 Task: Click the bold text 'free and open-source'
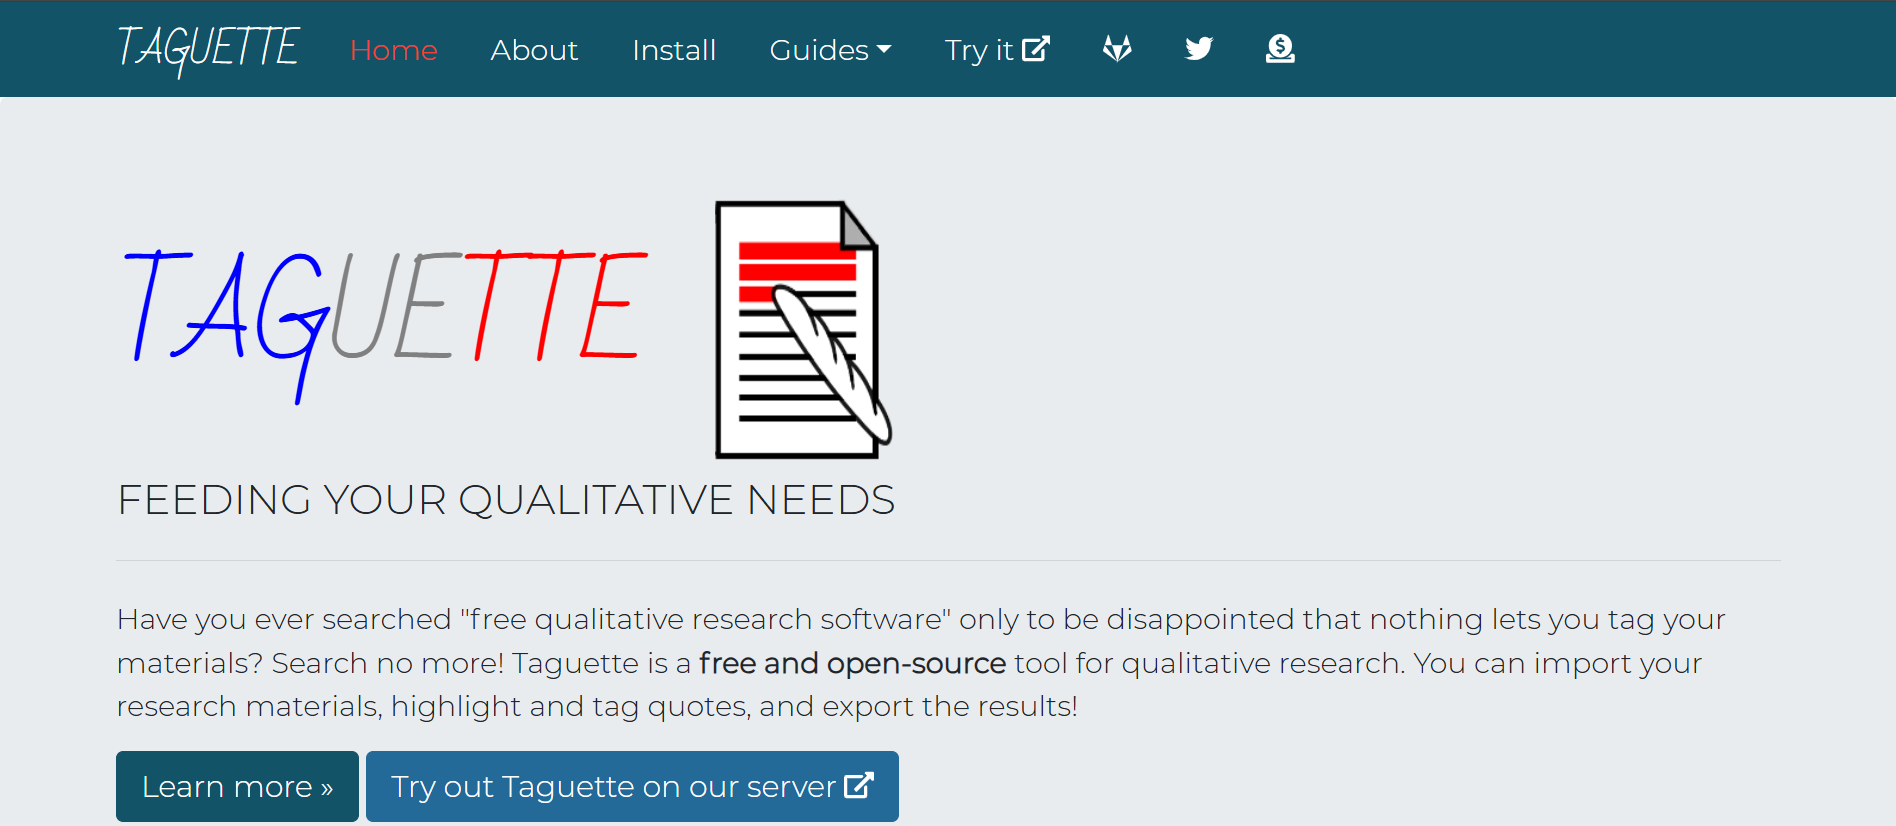852,663
